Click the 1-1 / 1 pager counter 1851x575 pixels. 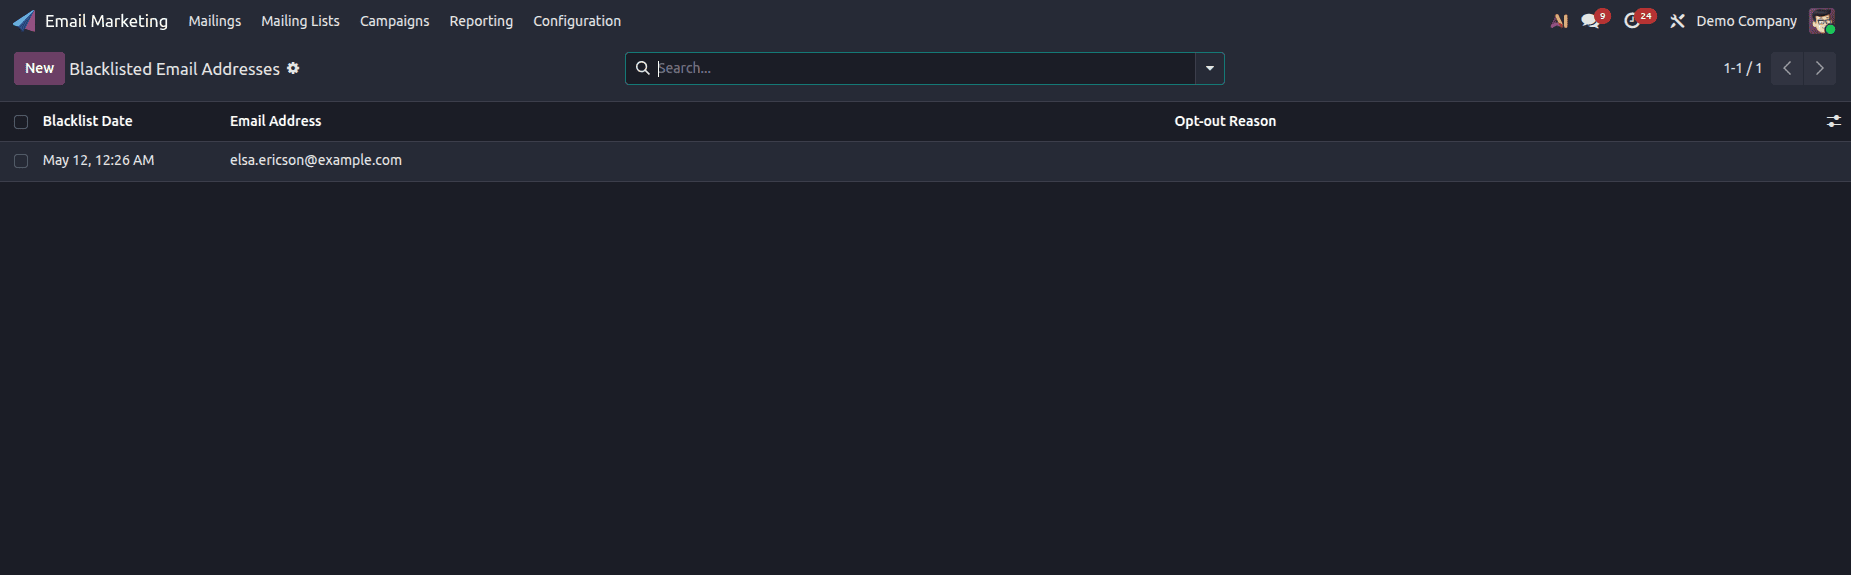pyautogui.click(x=1742, y=68)
